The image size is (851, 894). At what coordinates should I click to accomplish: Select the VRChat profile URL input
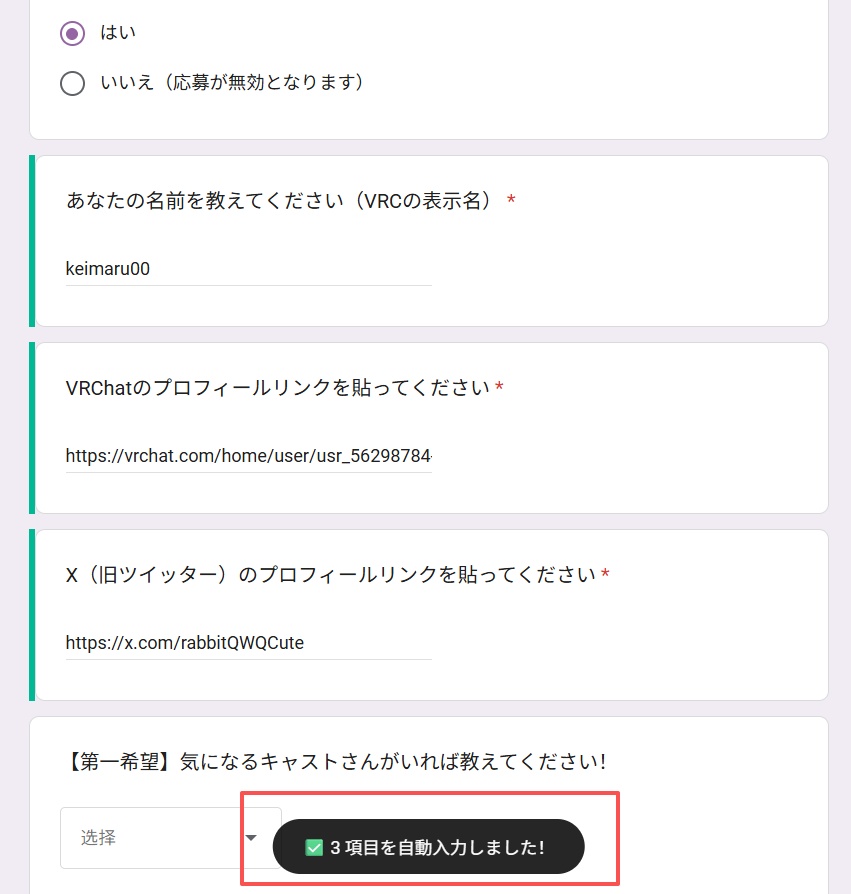[248, 455]
